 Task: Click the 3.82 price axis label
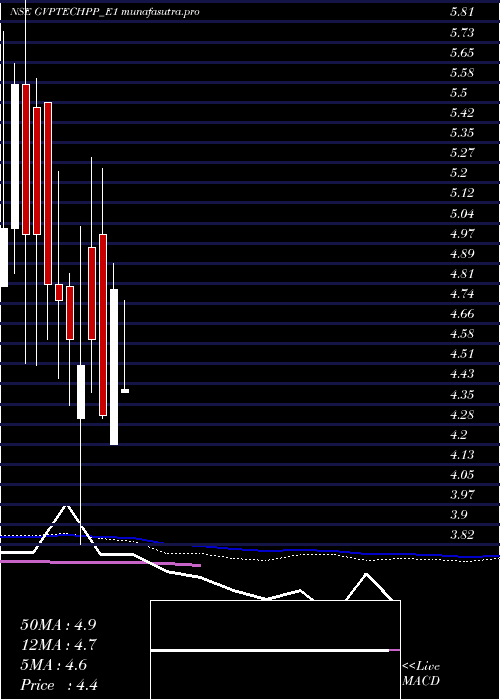(462, 535)
